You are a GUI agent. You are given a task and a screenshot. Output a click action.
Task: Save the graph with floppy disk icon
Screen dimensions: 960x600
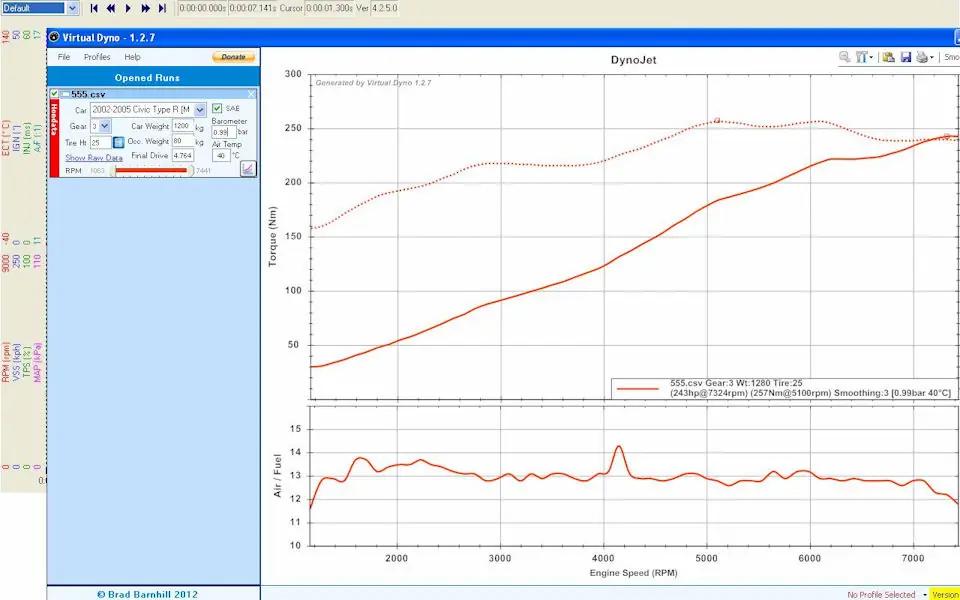click(x=906, y=57)
